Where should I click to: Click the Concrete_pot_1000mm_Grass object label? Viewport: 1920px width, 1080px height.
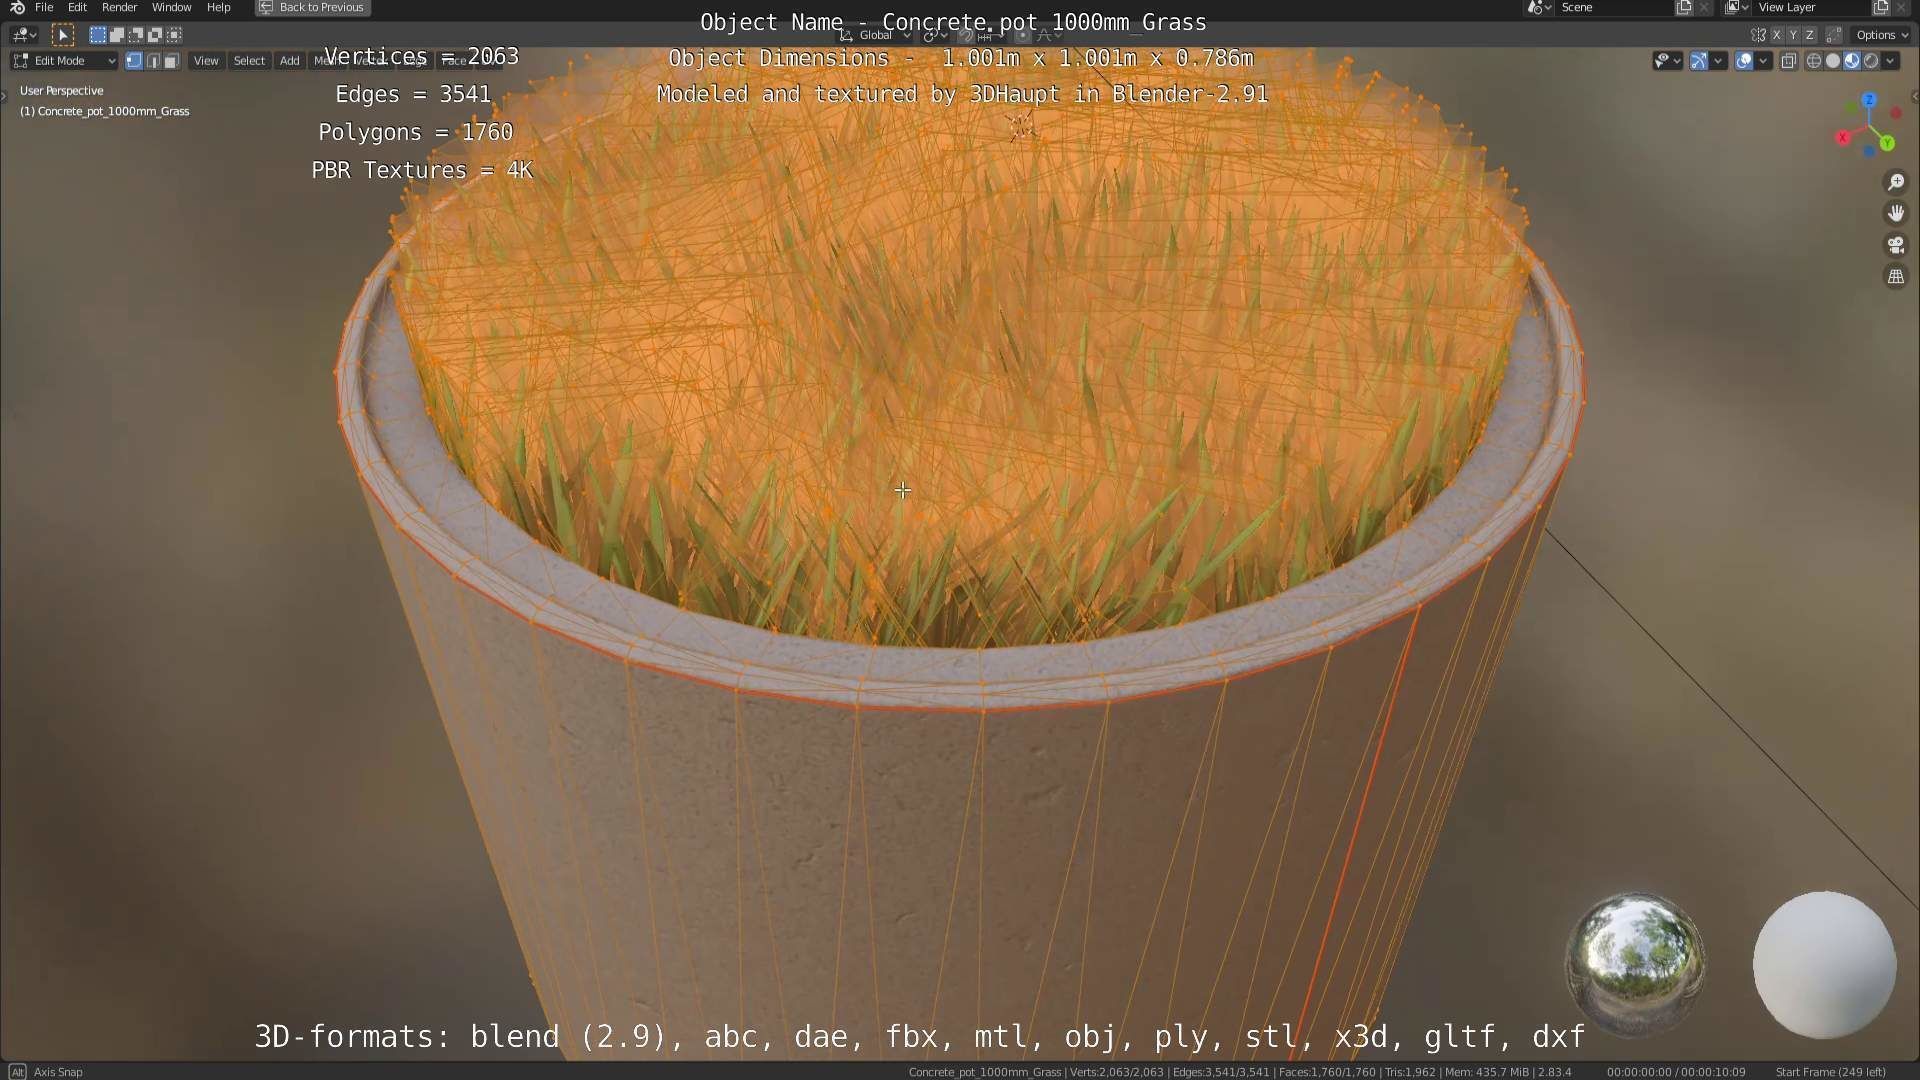click(x=105, y=111)
